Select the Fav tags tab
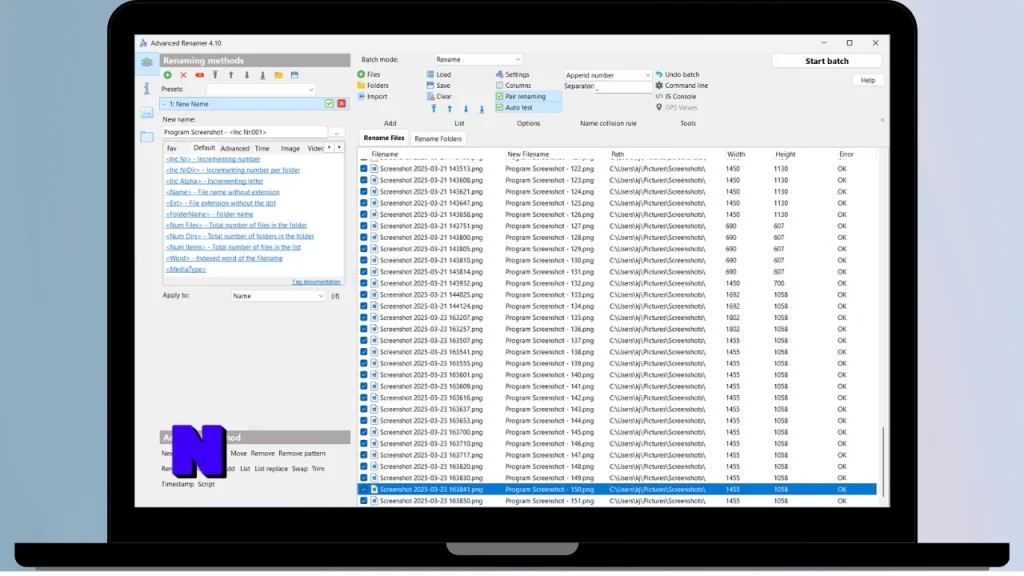Viewport: 1024px width, 576px height. click(x=172, y=149)
